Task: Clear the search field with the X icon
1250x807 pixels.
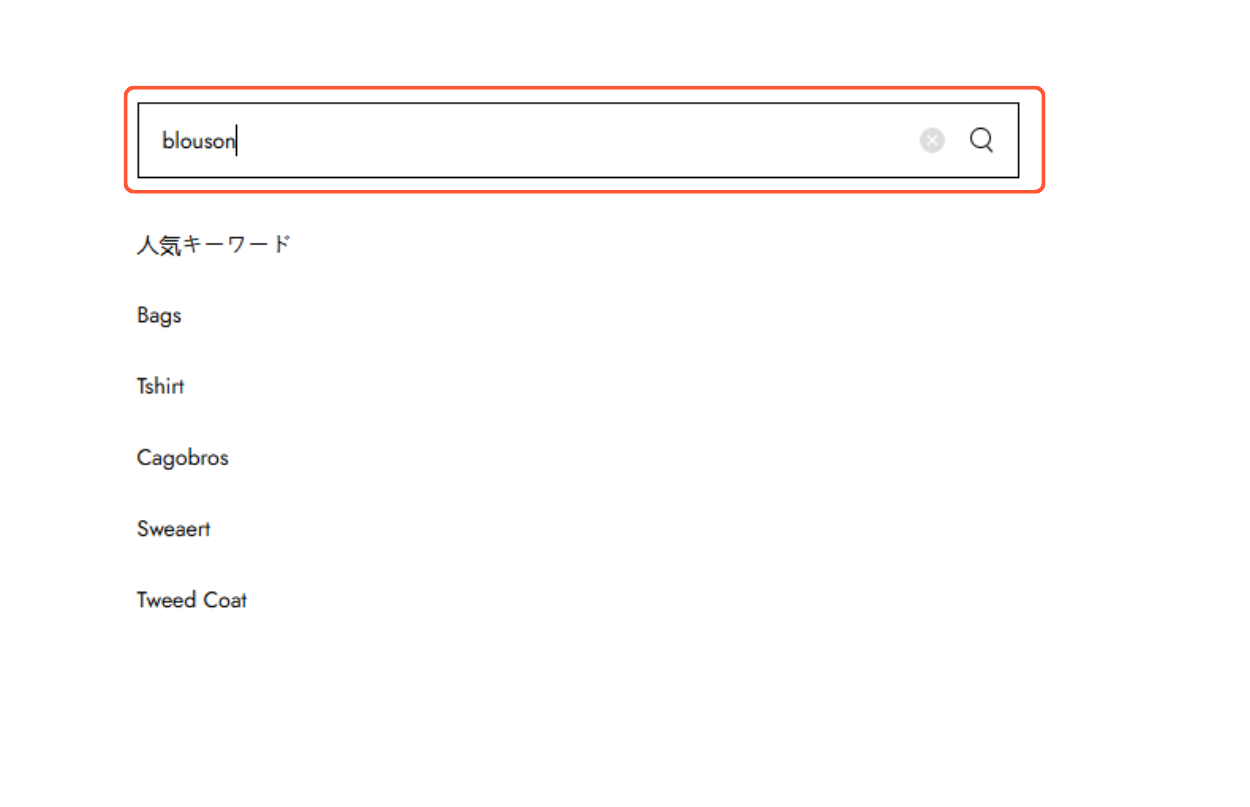Action: (x=932, y=141)
